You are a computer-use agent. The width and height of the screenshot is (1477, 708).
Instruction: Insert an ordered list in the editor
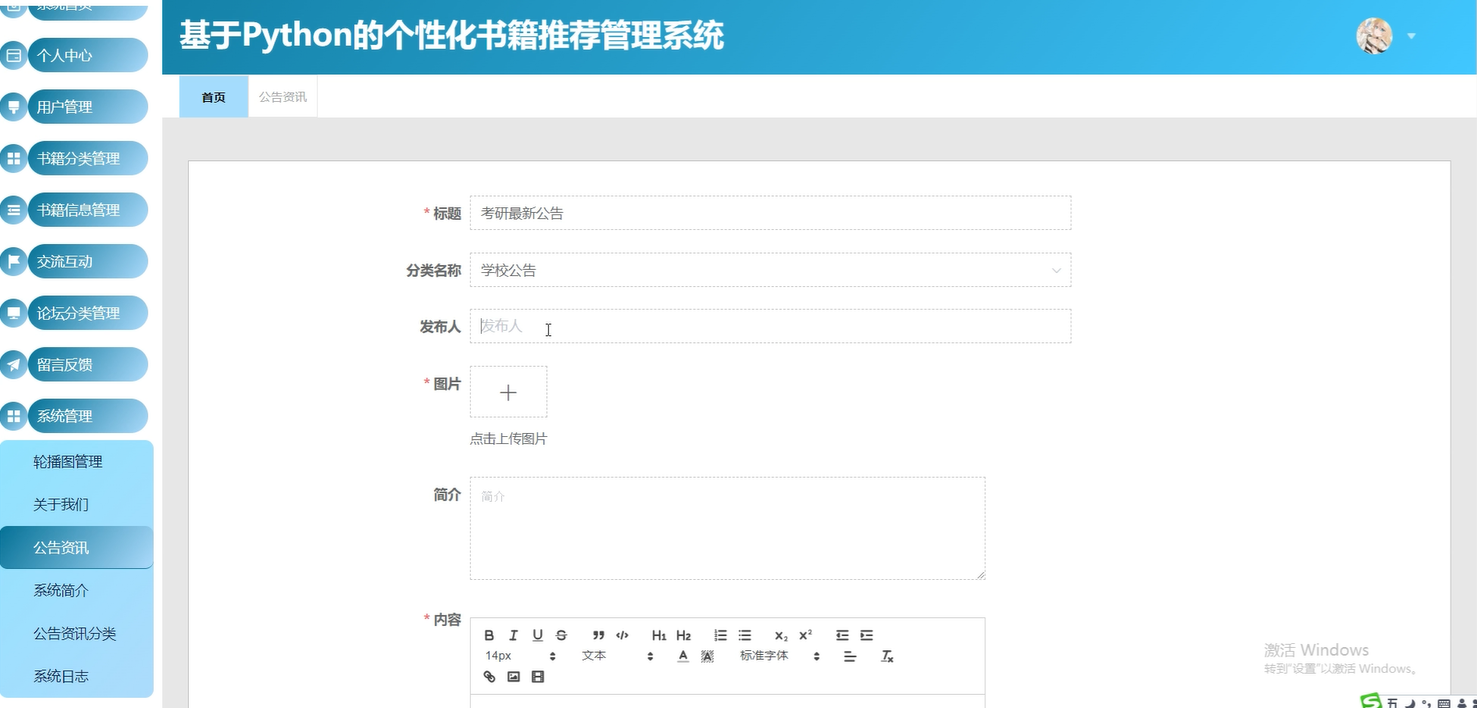[x=720, y=634]
